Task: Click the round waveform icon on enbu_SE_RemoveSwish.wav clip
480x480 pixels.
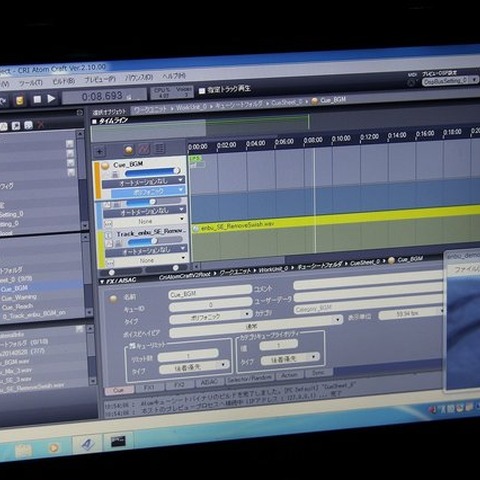Action: (196, 229)
